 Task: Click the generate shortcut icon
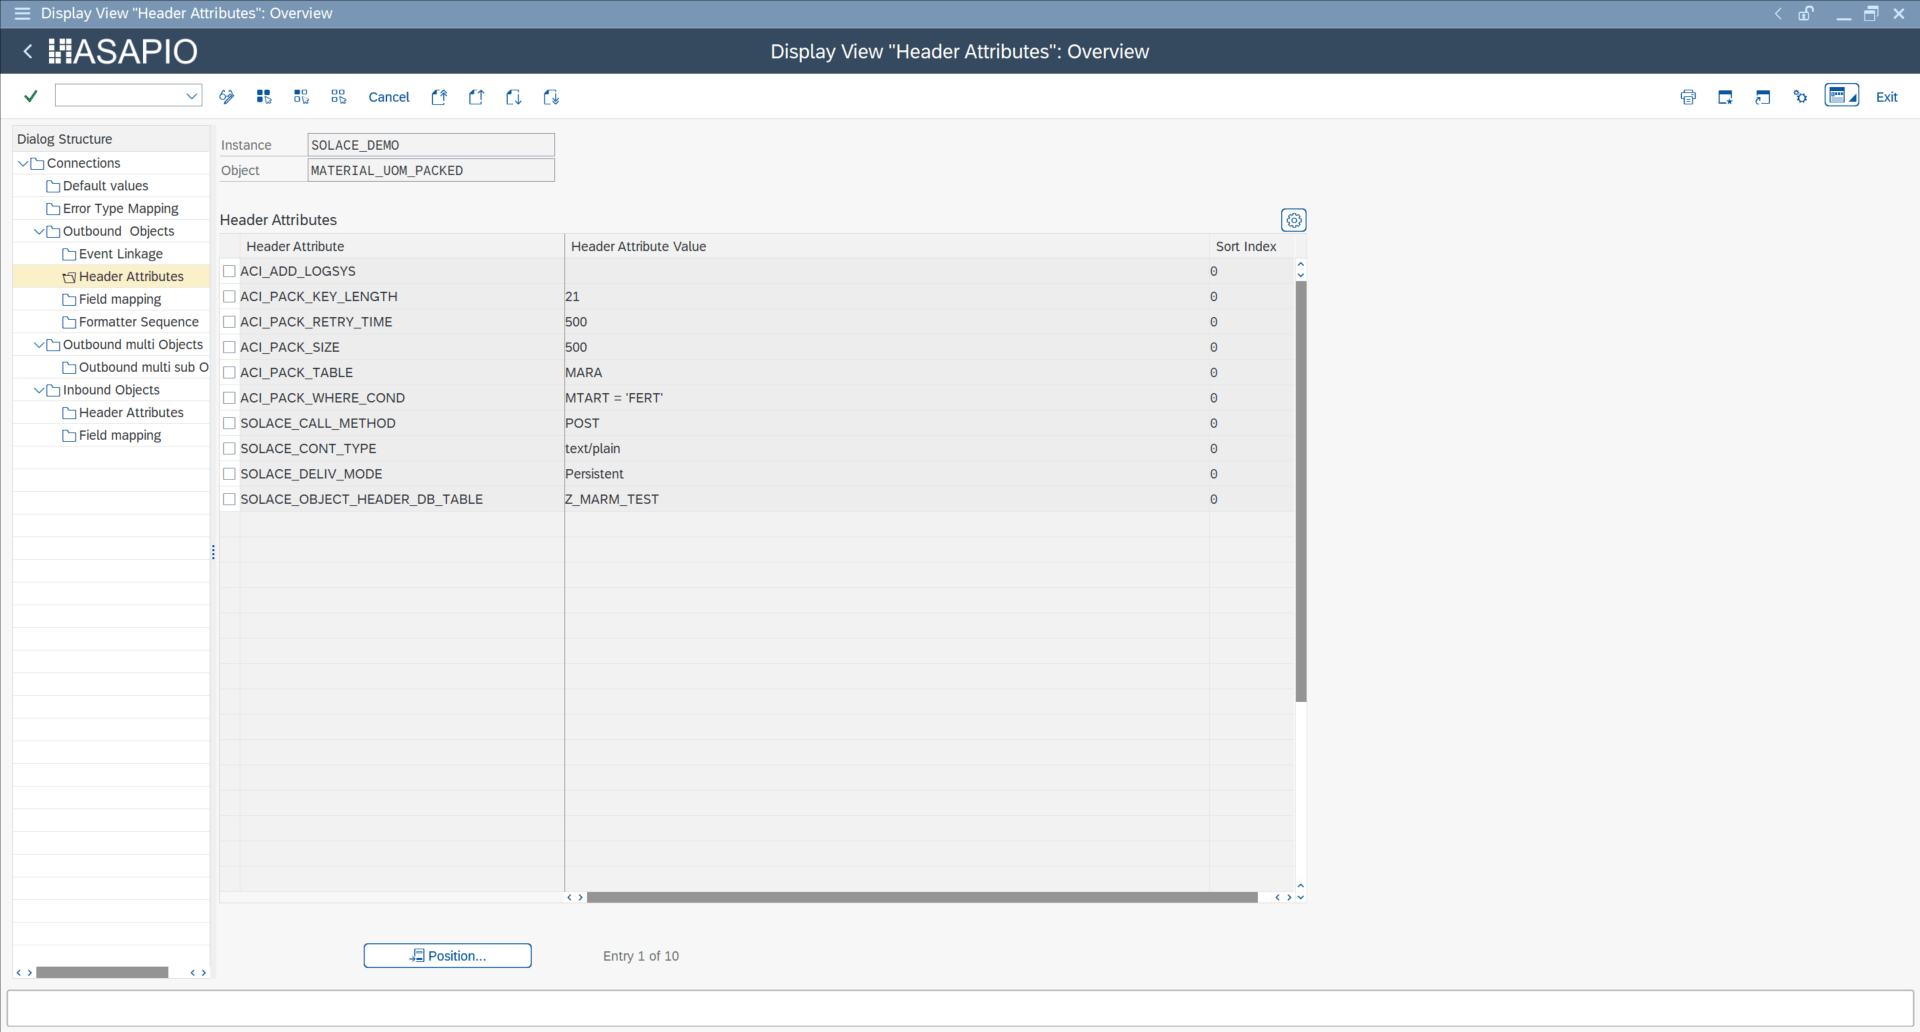pyautogui.click(x=1763, y=97)
